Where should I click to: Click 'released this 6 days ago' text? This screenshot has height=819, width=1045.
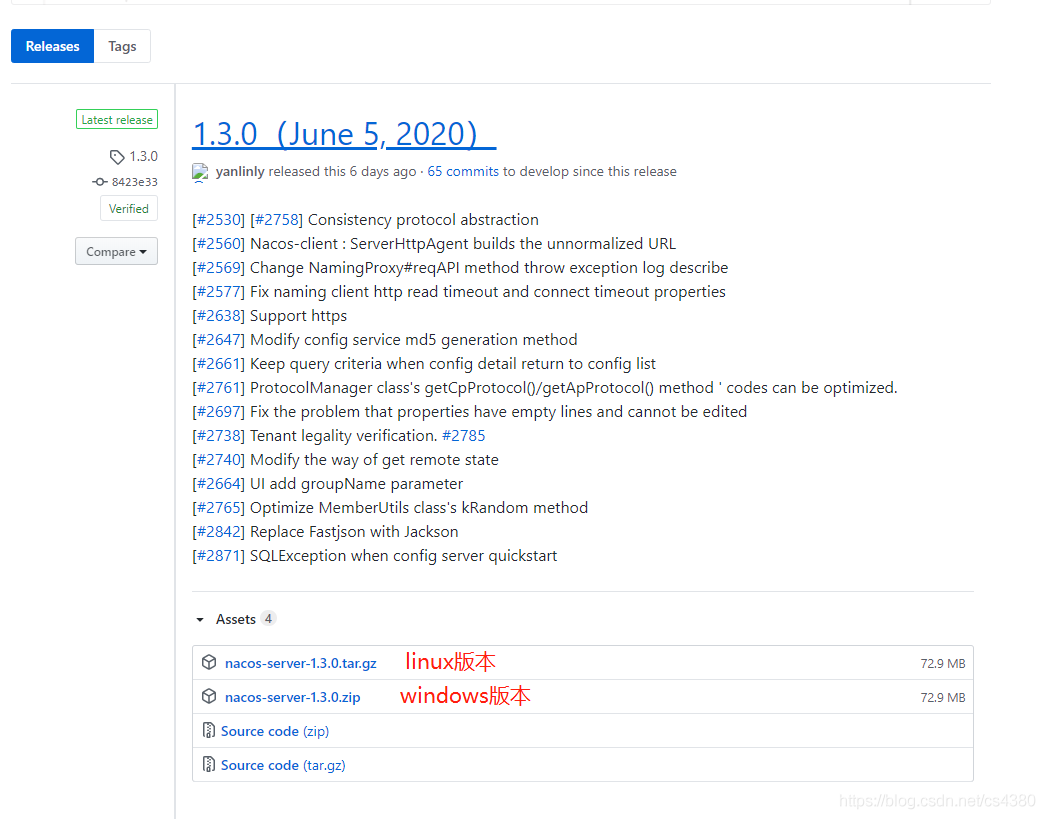point(343,171)
